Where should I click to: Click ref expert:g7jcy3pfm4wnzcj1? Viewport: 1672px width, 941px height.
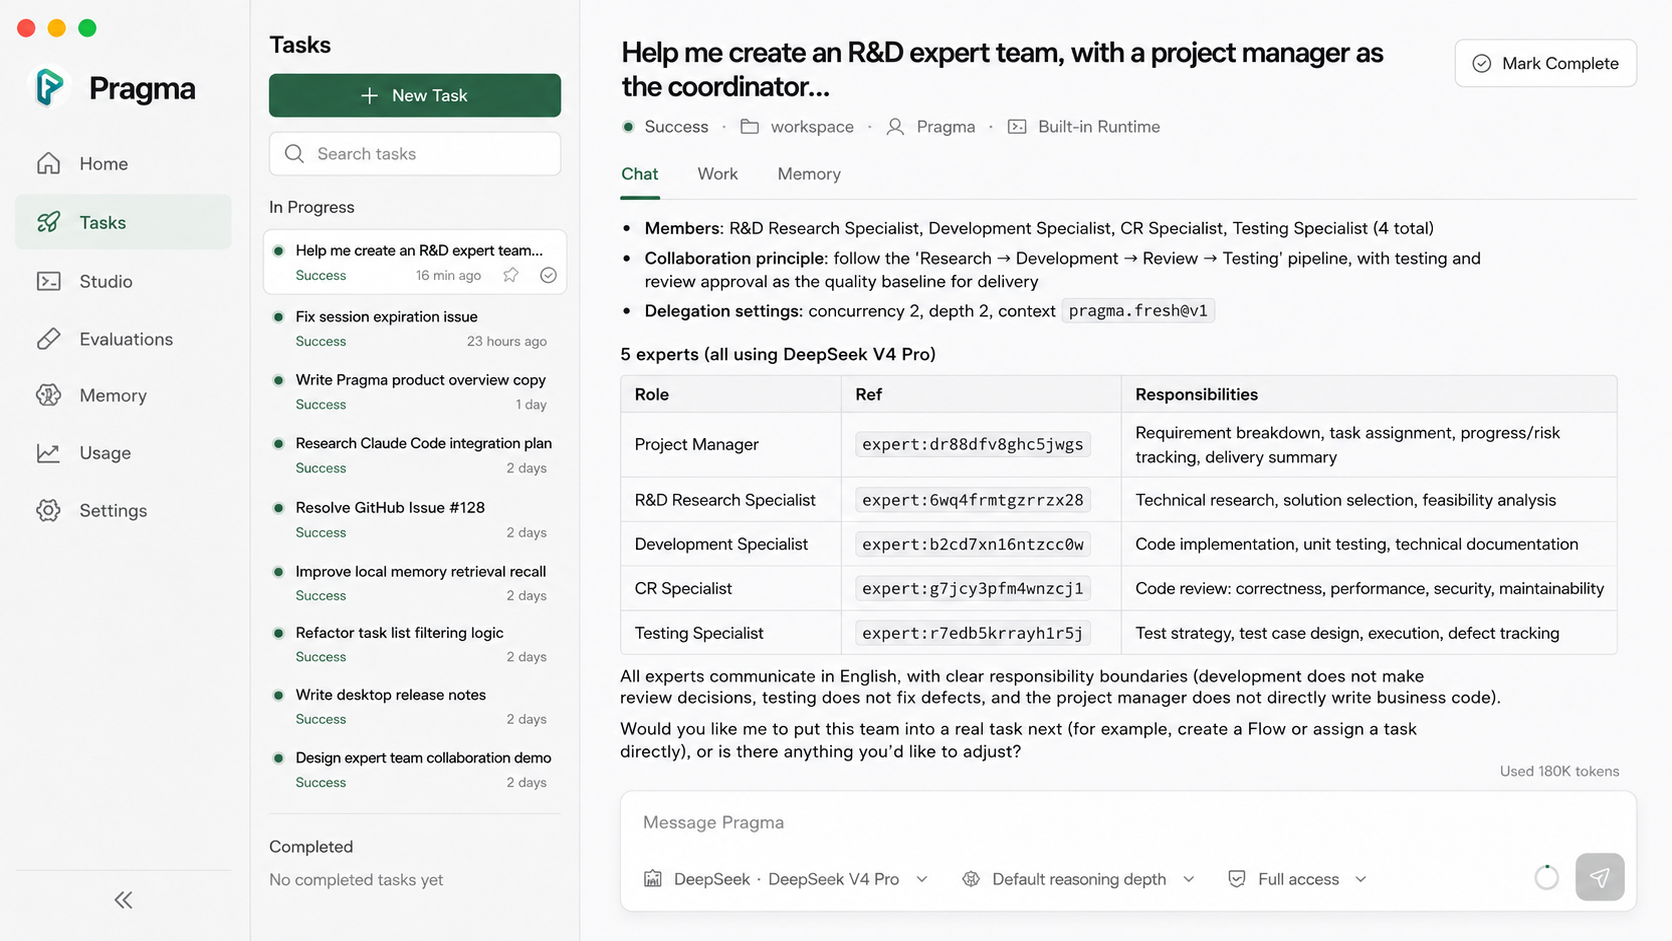pyautogui.click(x=972, y=588)
